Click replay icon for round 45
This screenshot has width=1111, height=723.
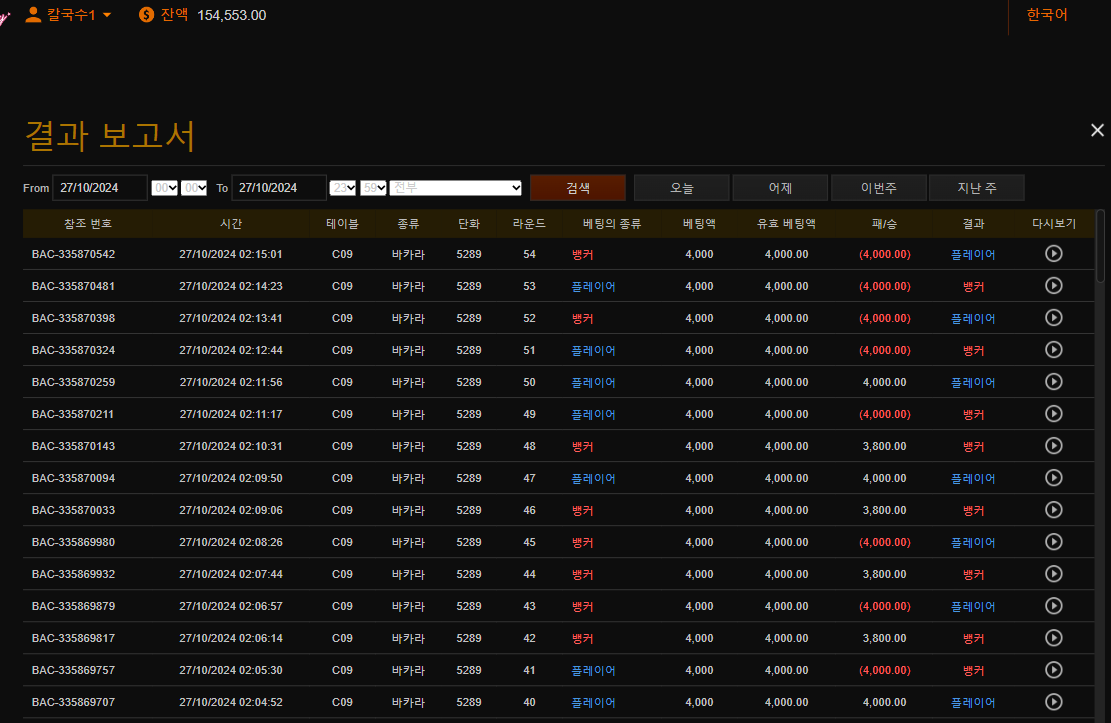click(x=1053, y=542)
